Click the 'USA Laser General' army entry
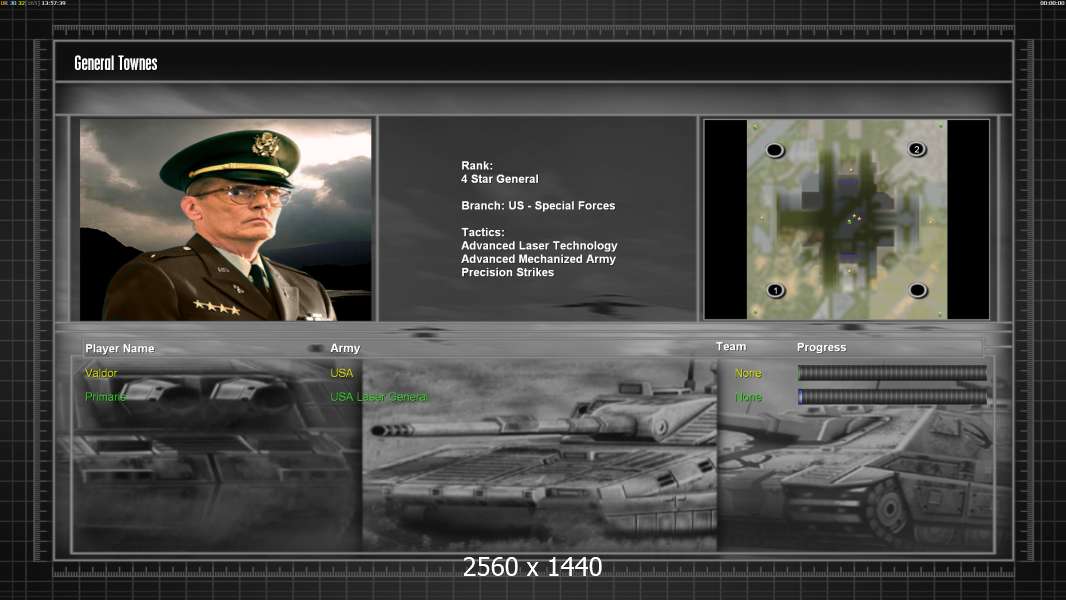Viewport: 1066px width, 600px height. click(379, 397)
